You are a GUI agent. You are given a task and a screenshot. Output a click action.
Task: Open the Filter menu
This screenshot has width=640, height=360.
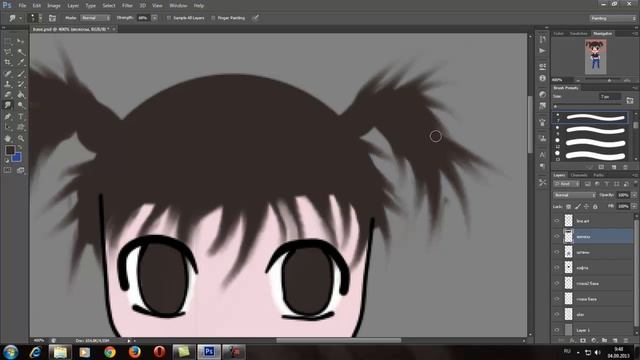point(127,6)
